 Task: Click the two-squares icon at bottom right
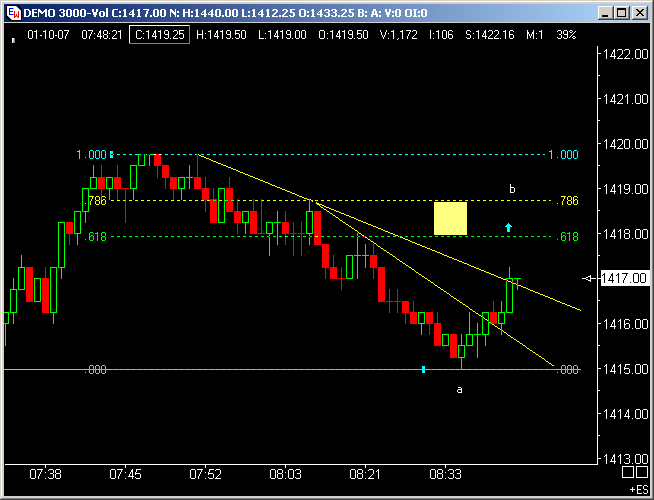(x=634, y=472)
